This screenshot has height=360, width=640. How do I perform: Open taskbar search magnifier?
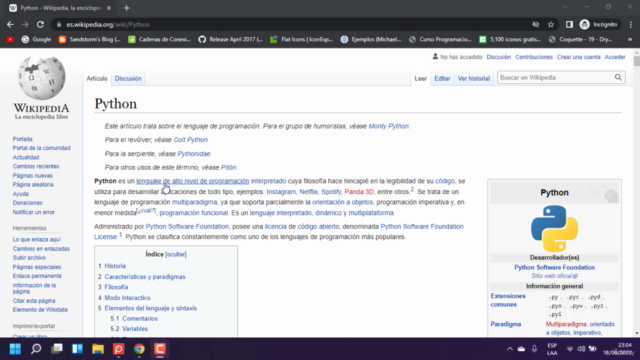click(x=36, y=349)
